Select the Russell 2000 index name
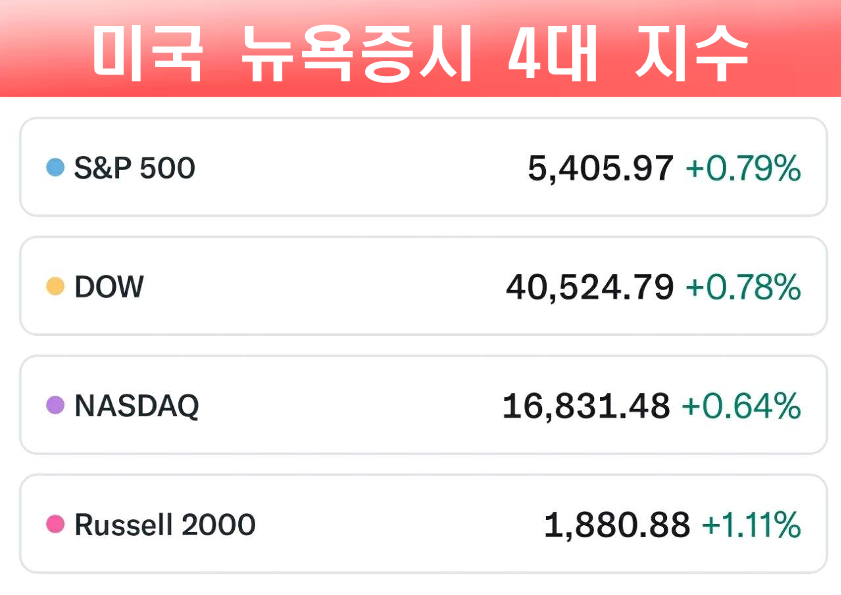Image resolution: width=841 pixels, height=595 pixels. pyautogui.click(x=165, y=525)
